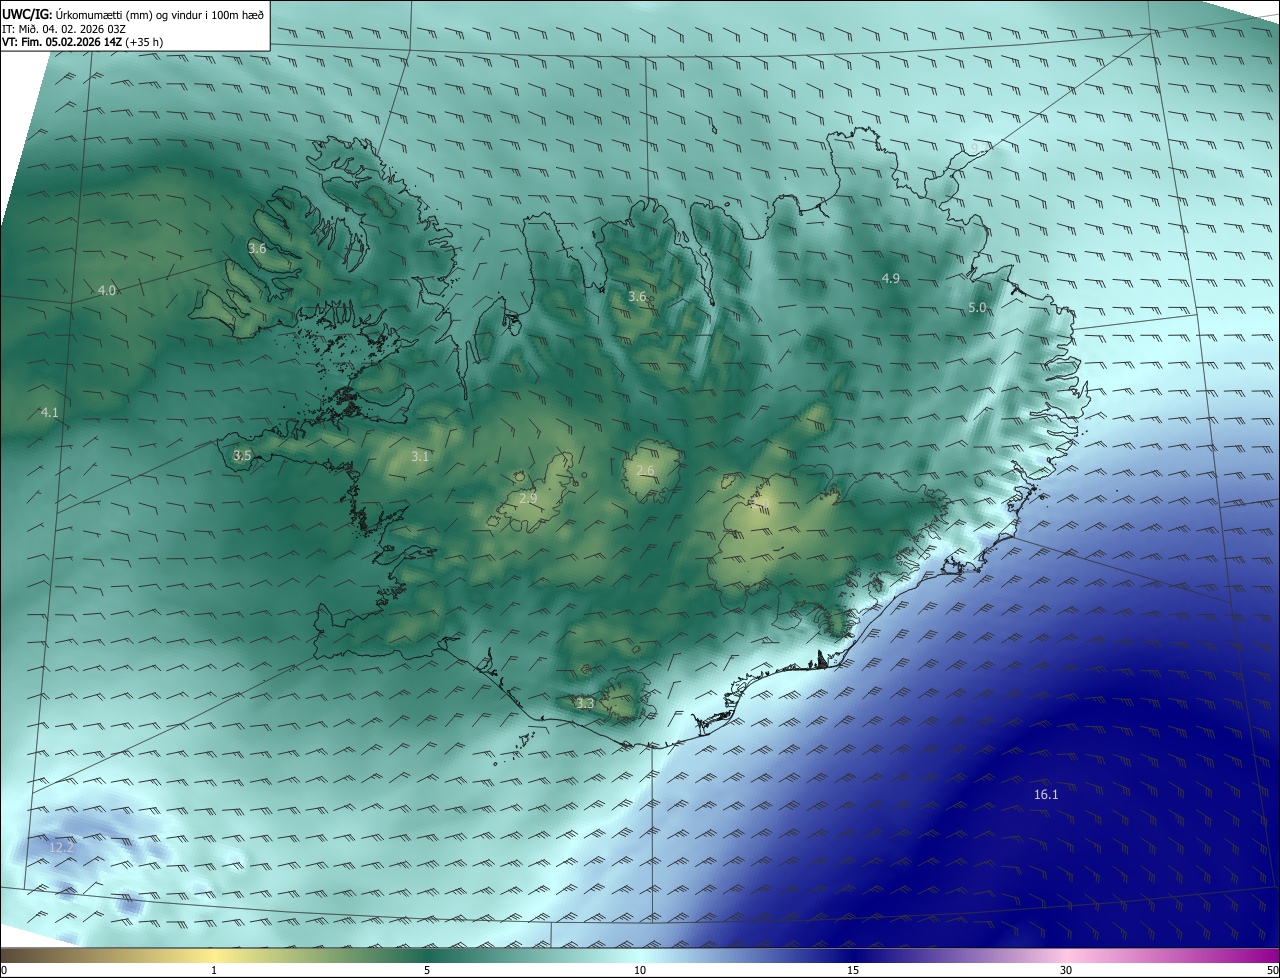Select the 2.6 value label on the map
Image resolution: width=1280 pixels, height=978 pixels.
[645, 470]
